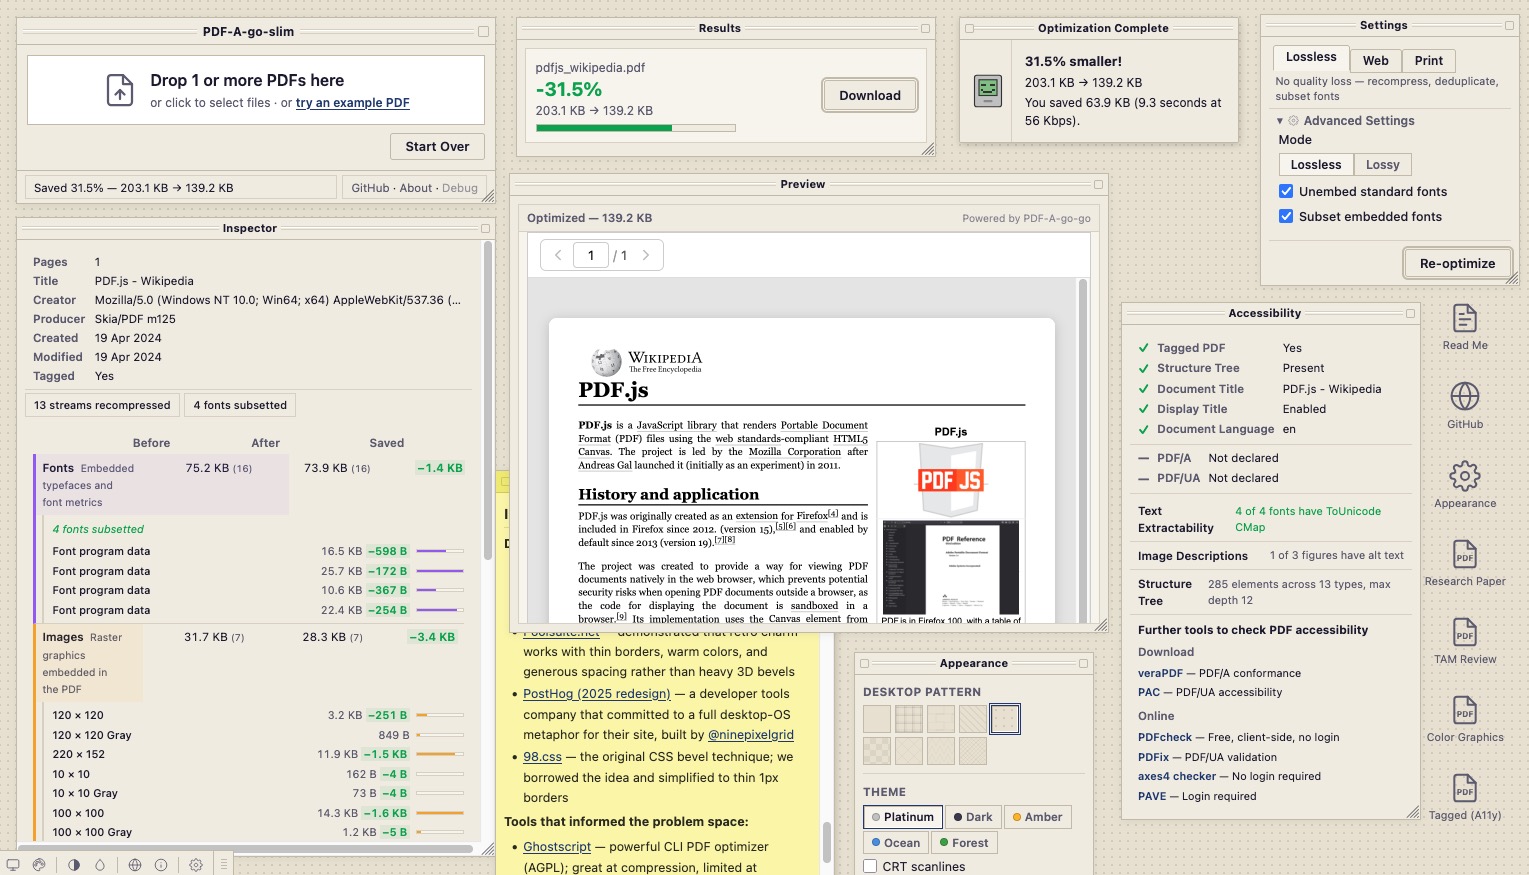Click the globe icon in bottom strip
The height and width of the screenshot is (875, 1529).
coord(135,865)
